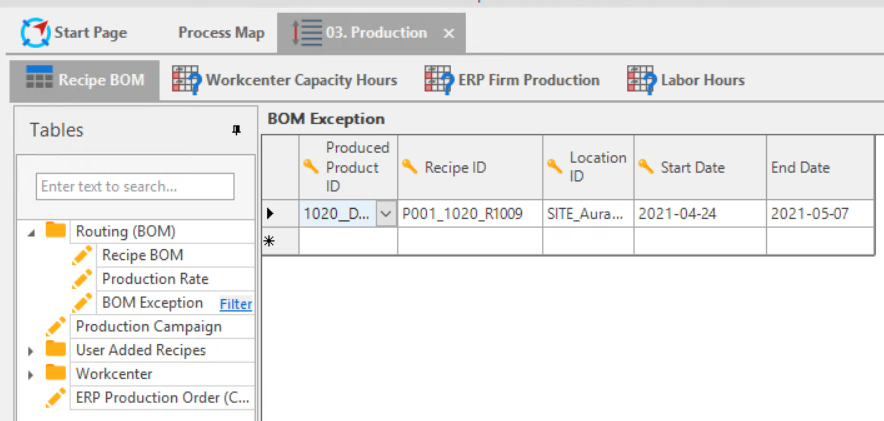The image size is (884, 421).
Task: Select the Start Date cell 2021-04-24
Action: click(x=700, y=214)
